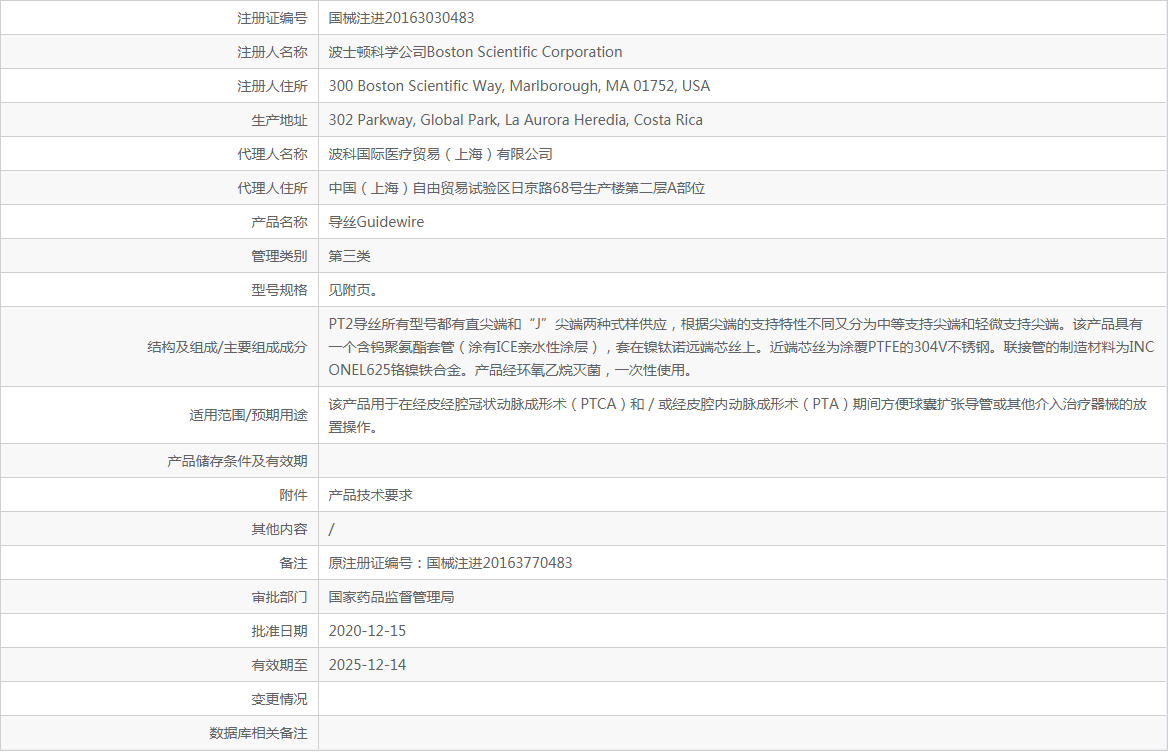
Task: Select approval date 2020-12-15
Action: pyautogui.click(x=367, y=631)
